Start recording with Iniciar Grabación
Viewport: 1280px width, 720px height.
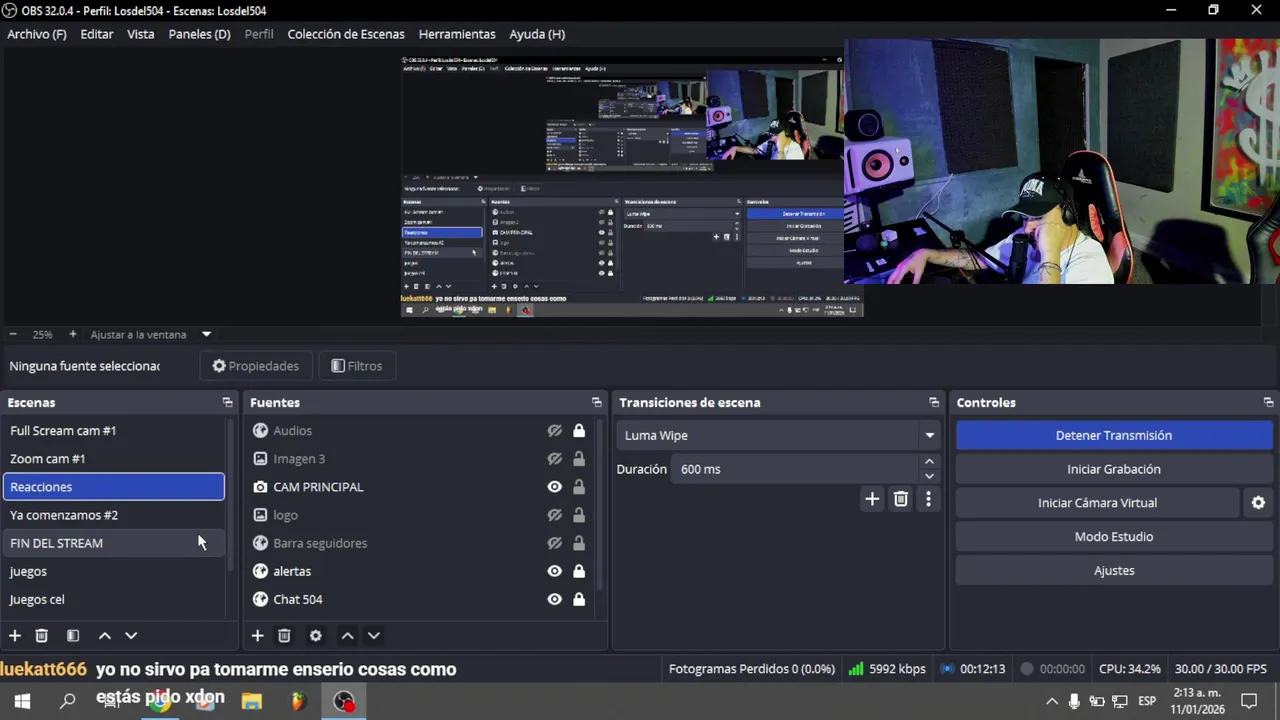pyautogui.click(x=1114, y=469)
